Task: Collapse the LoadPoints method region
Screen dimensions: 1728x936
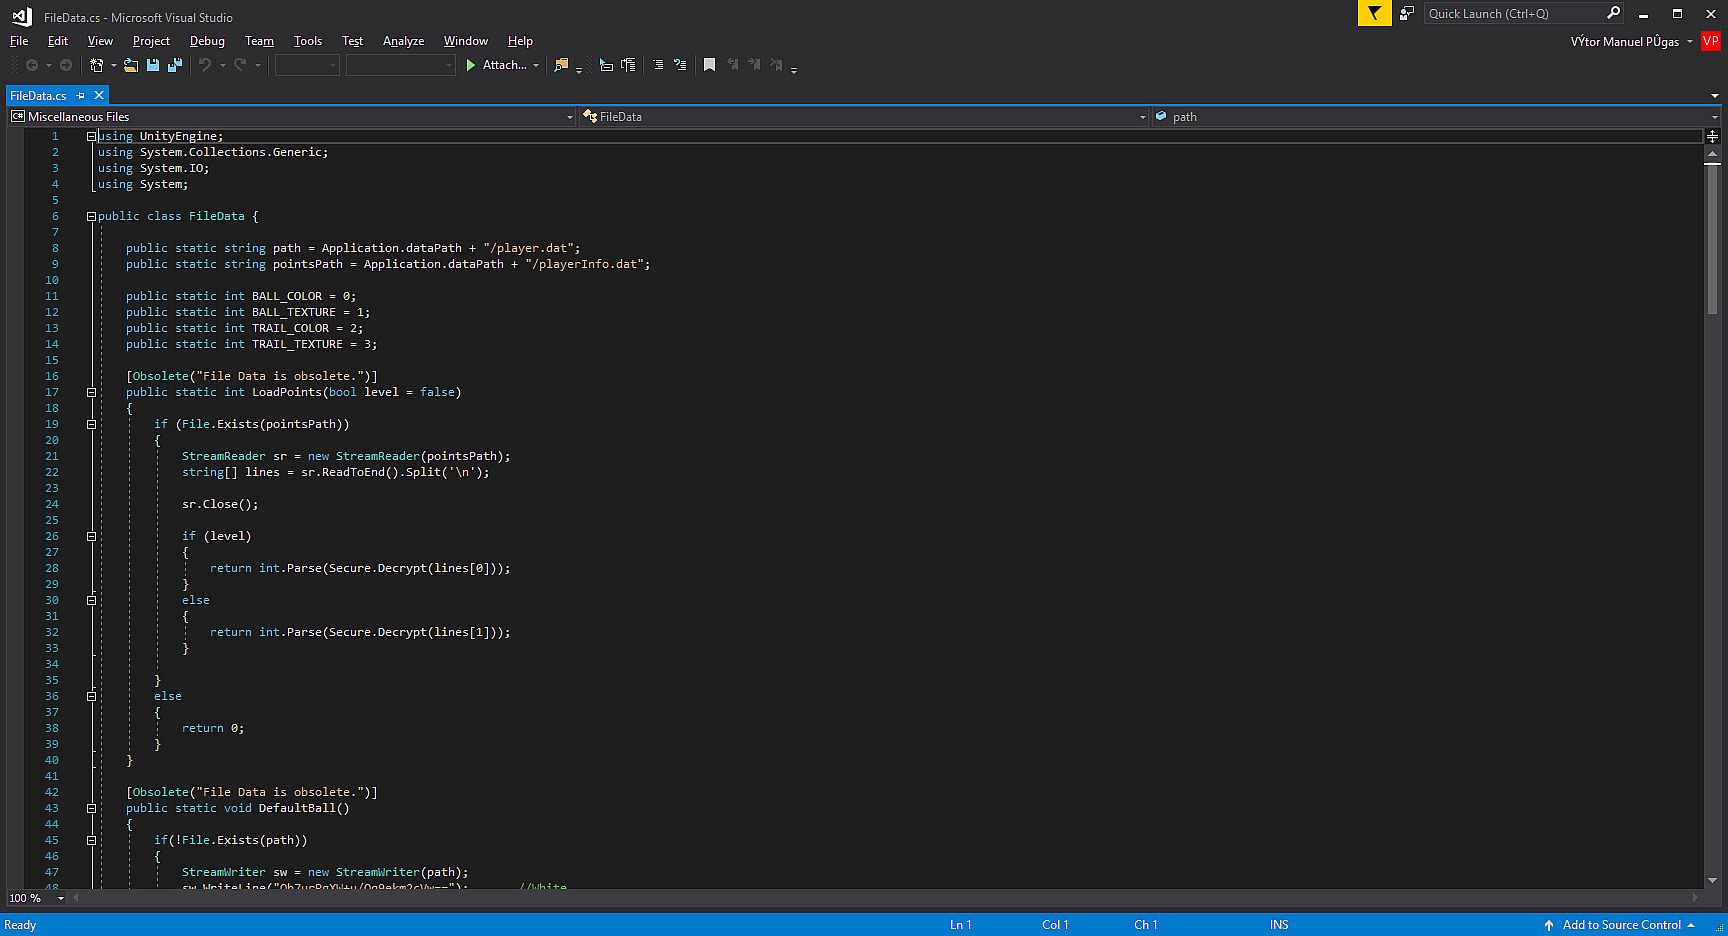Action: (x=91, y=392)
